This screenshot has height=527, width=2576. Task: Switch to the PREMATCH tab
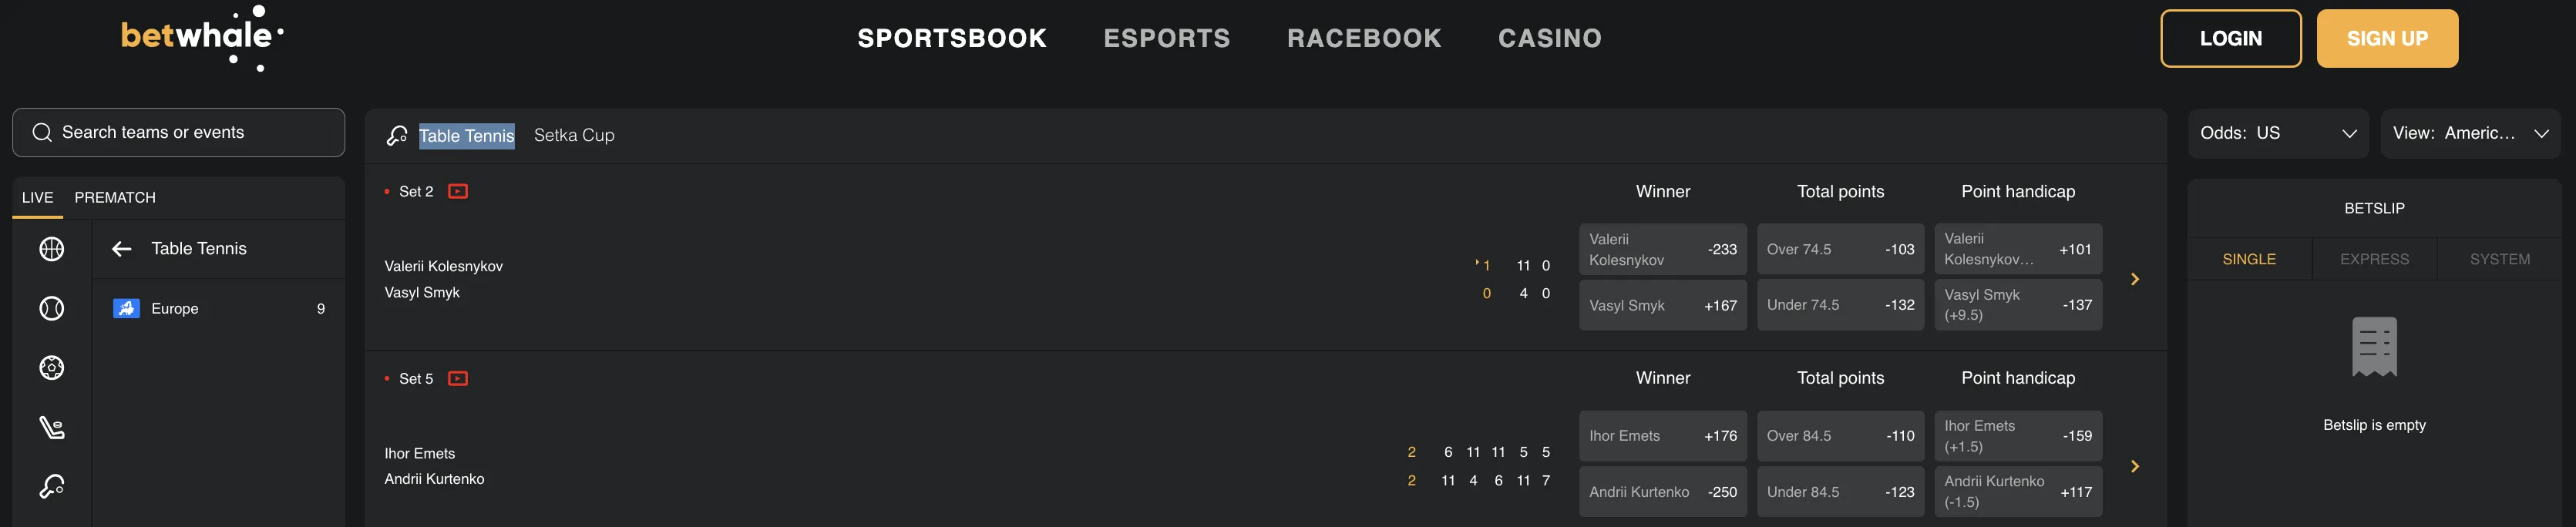coord(115,197)
